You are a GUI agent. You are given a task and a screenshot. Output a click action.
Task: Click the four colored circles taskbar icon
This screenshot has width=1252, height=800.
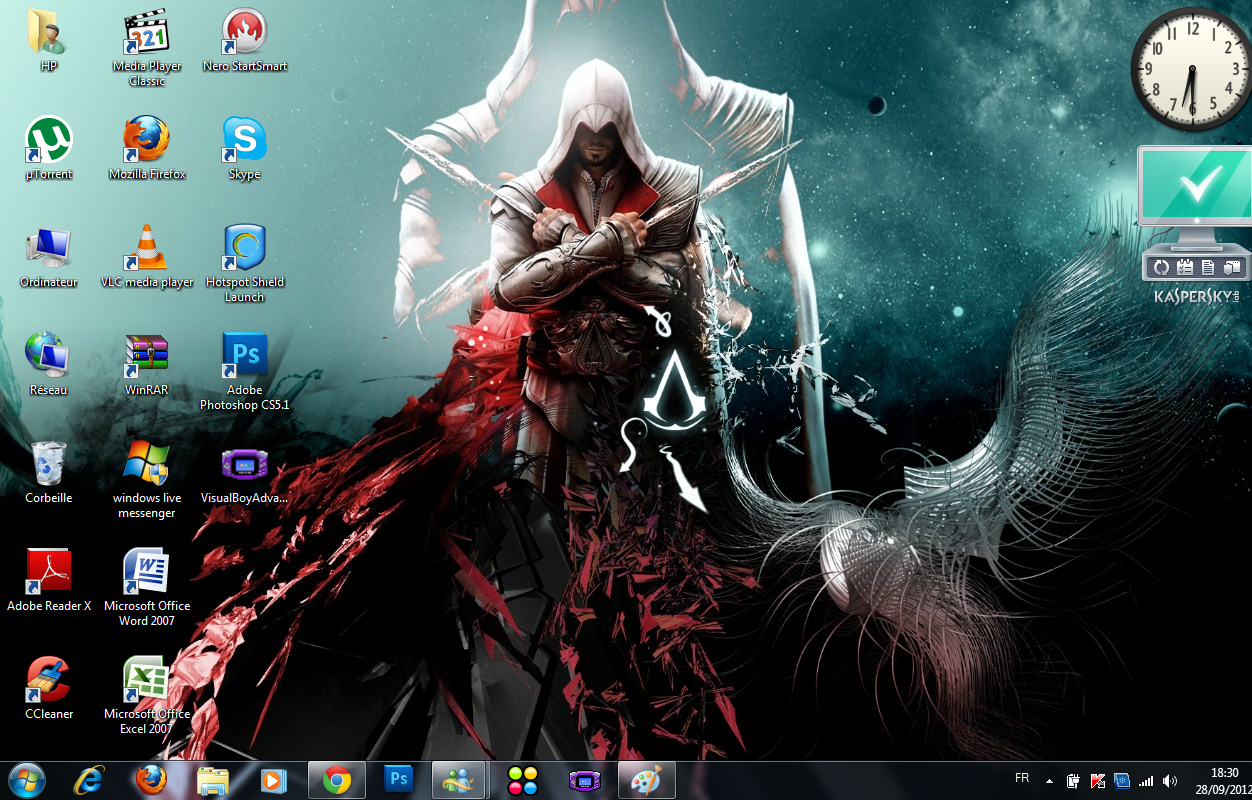coord(522,780)
